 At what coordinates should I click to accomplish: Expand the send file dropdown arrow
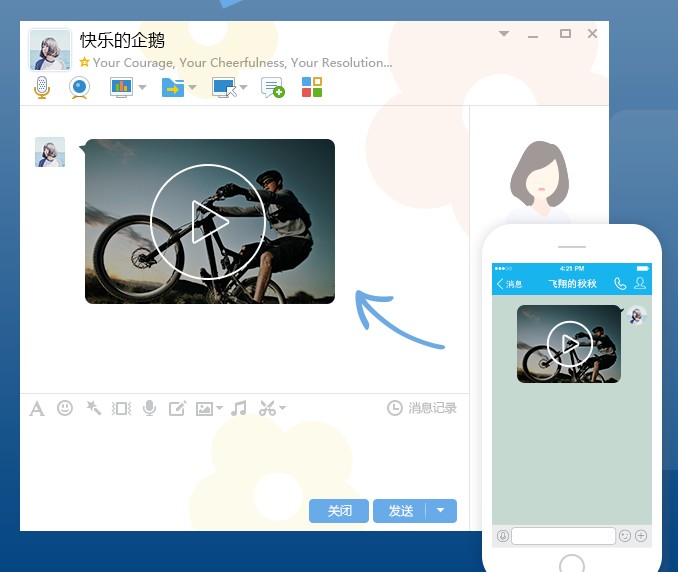click(192, 87)
